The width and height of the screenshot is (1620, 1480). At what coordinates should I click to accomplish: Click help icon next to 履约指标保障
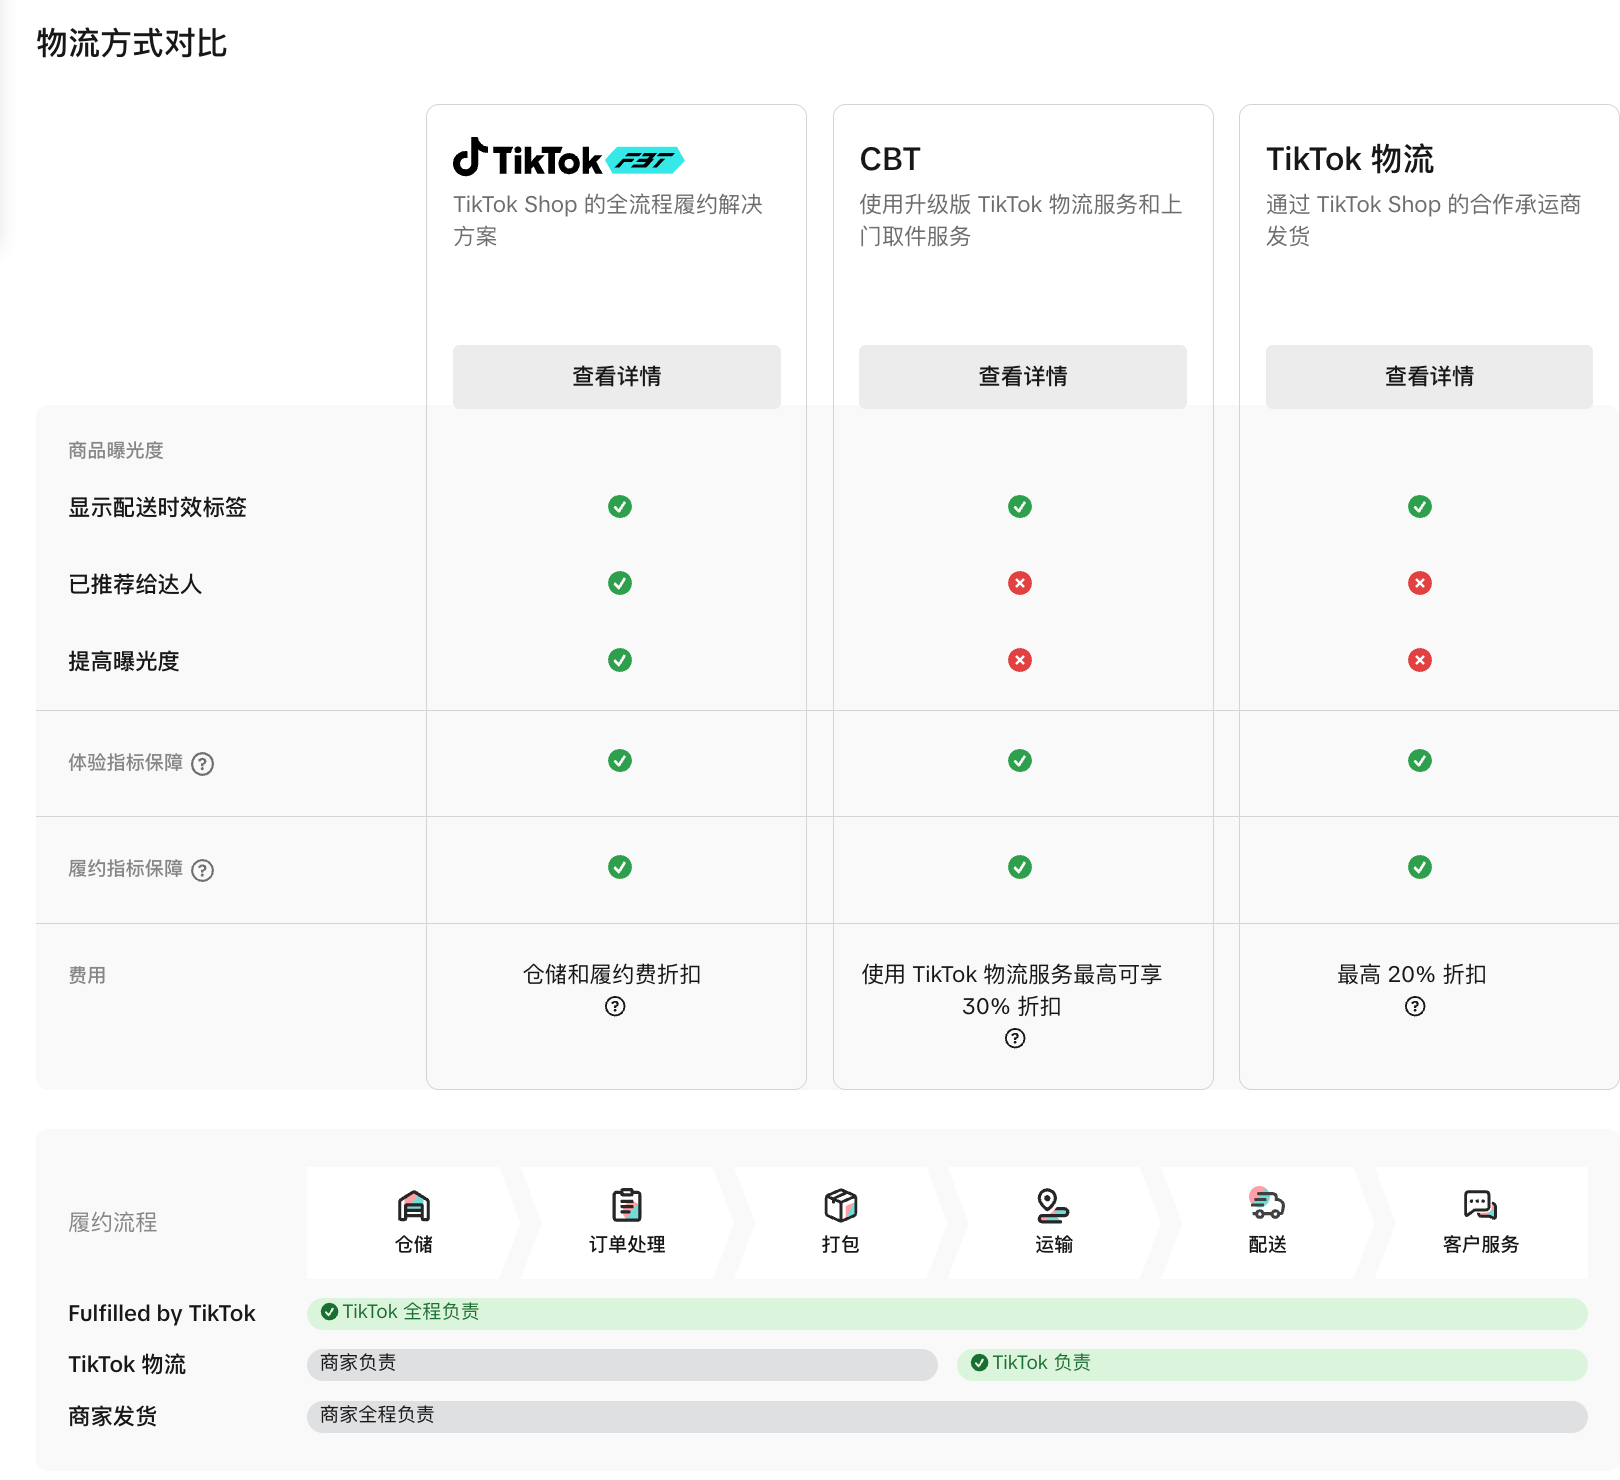(x=203, y=870)
